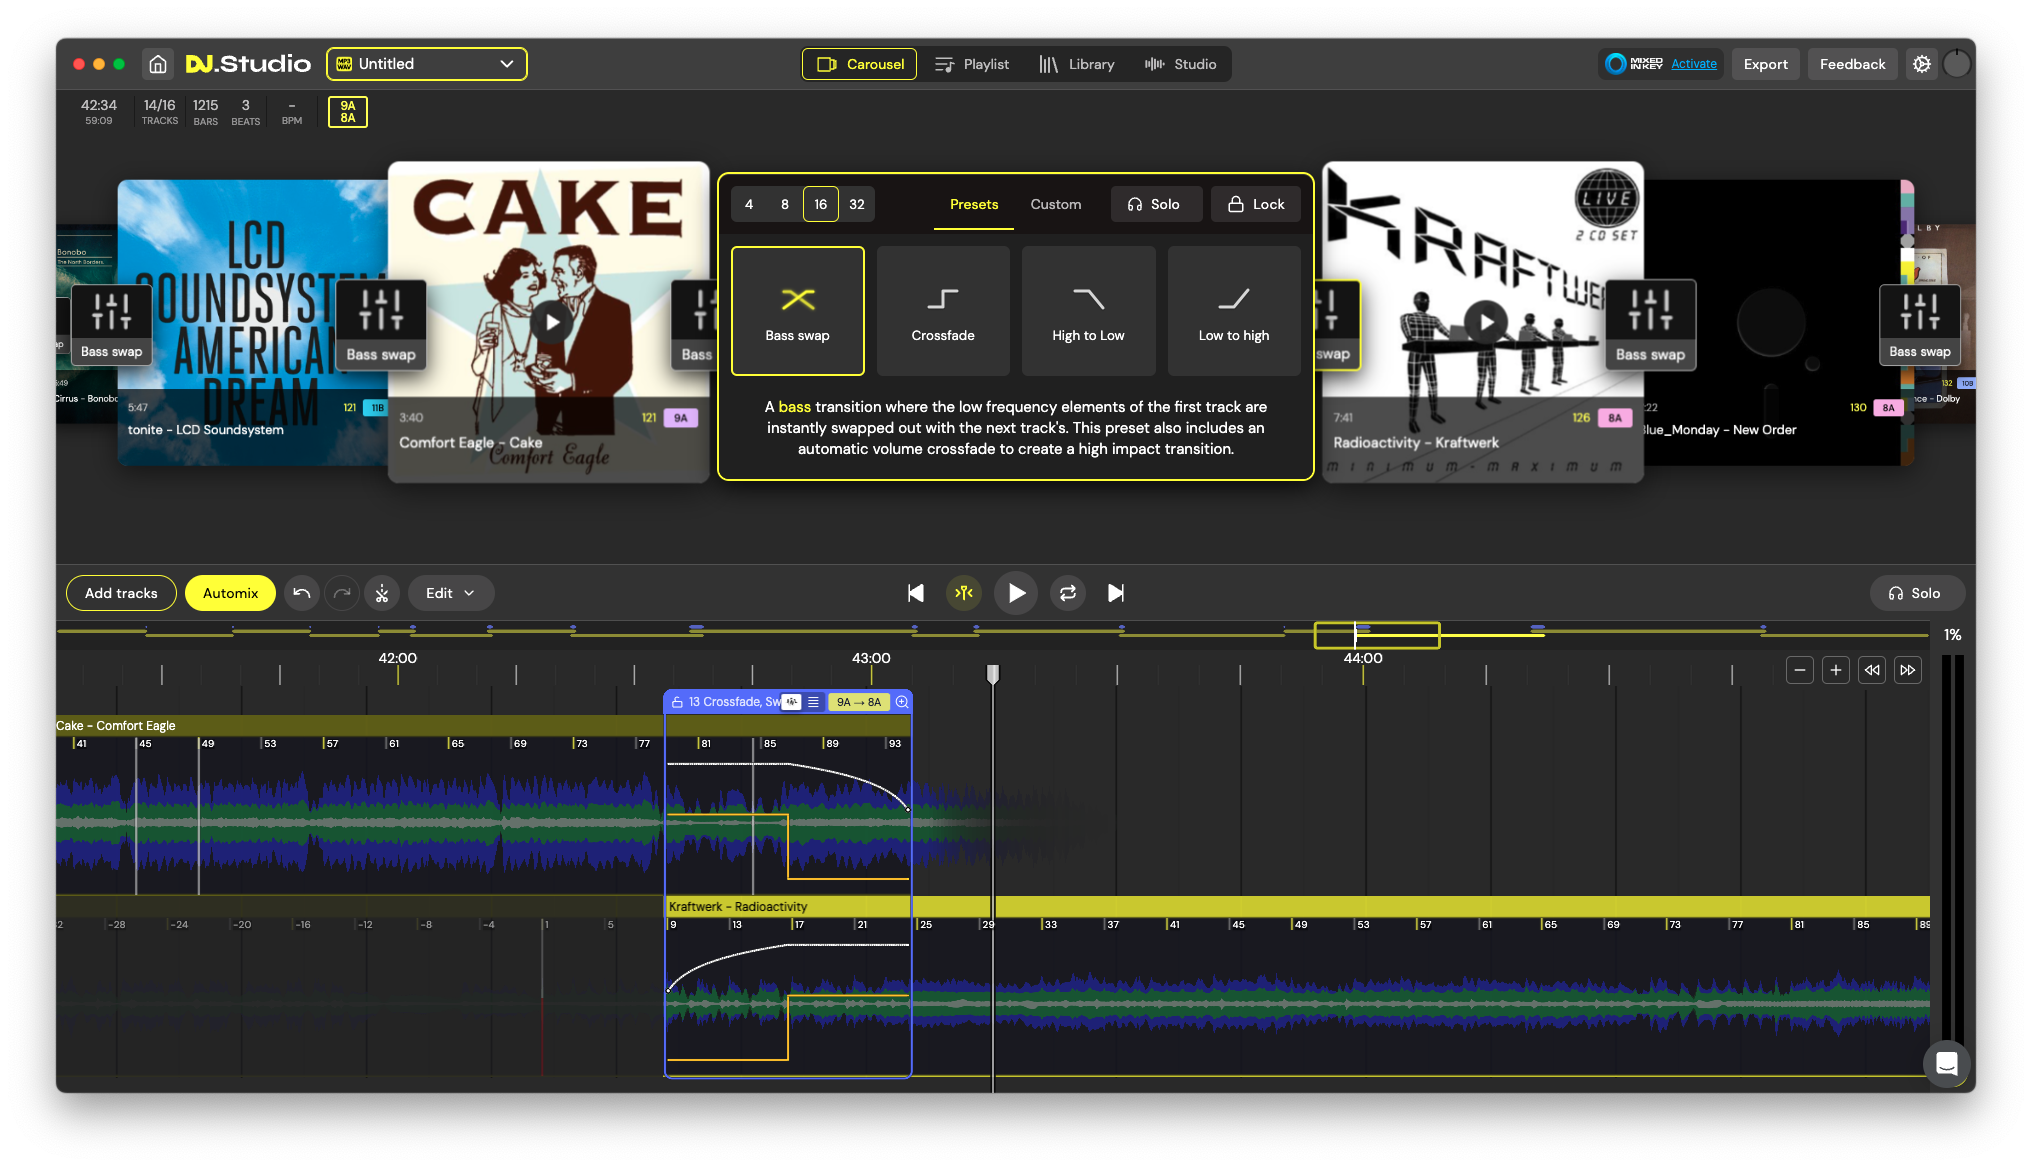Open the Untitled project dropdown
The height and width of the screenshot is (1167, 2032).
(x=427, y=64)
